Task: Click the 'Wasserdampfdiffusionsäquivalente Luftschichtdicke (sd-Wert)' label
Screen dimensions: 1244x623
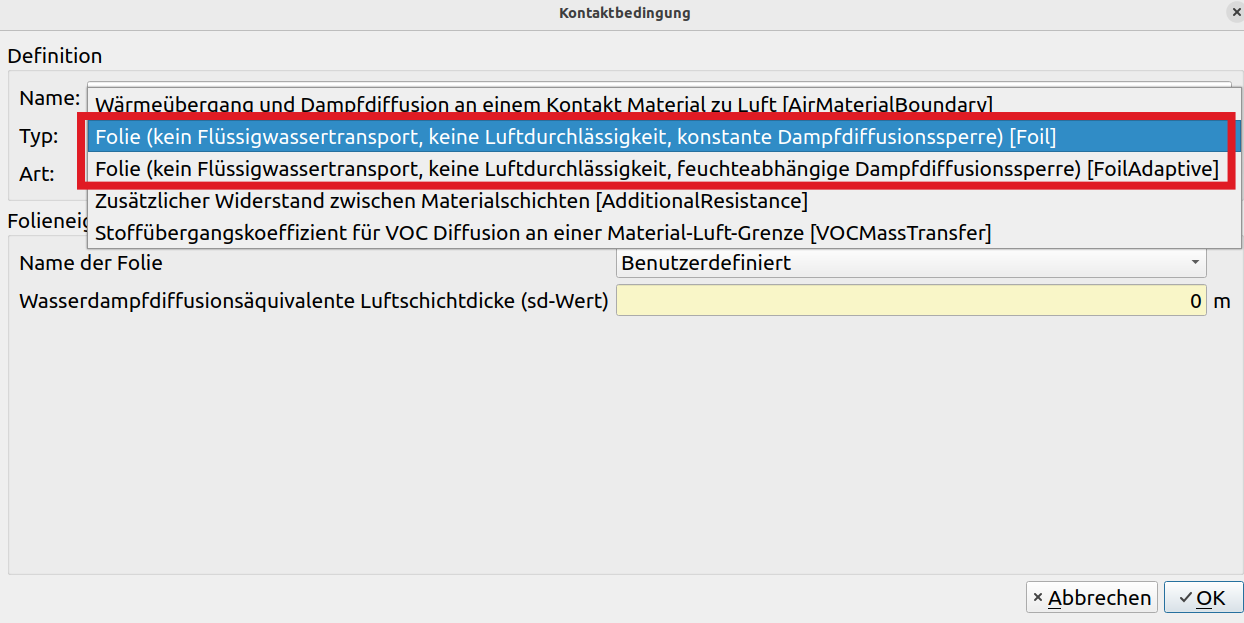Action: point(314,301)
